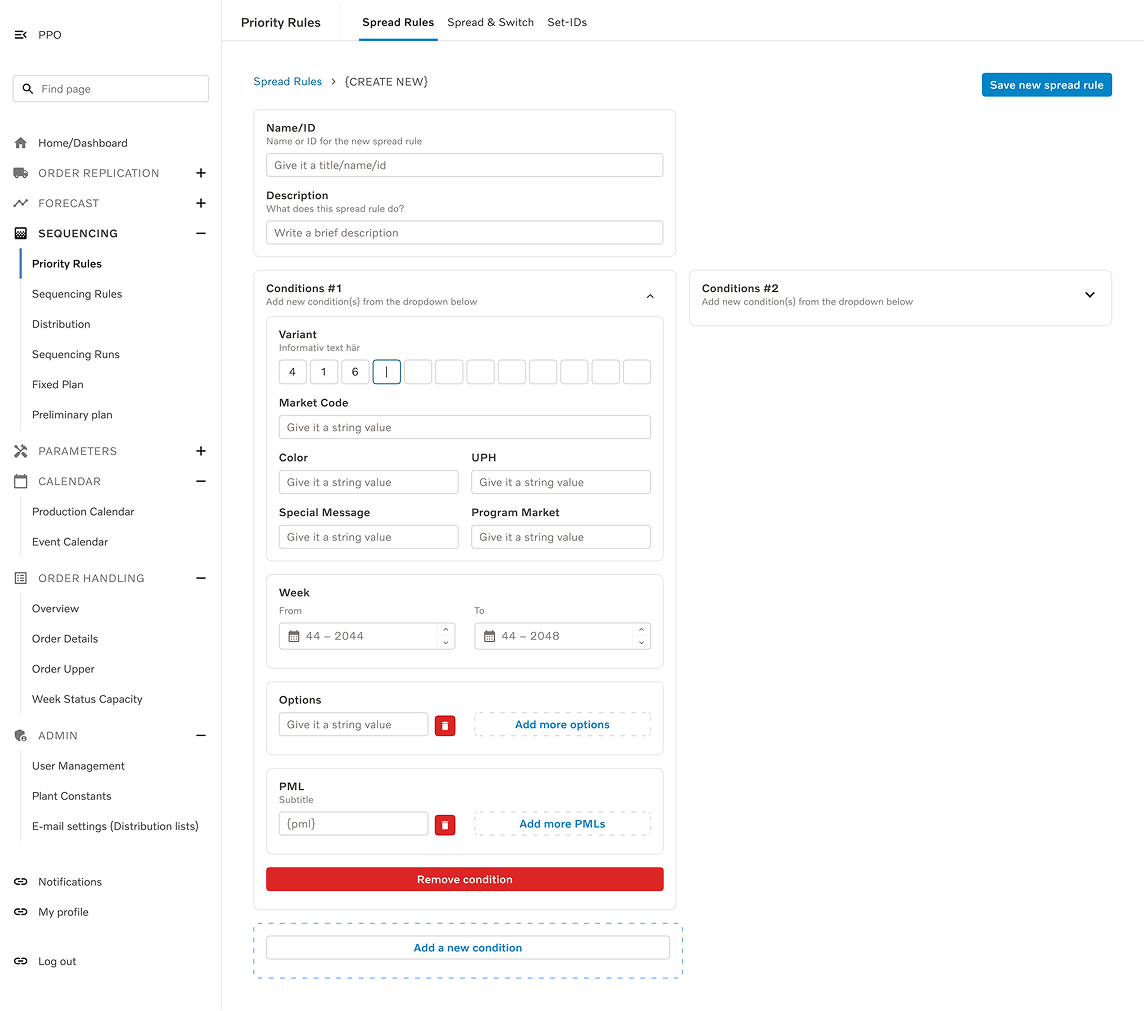1144x1011 pixels.
Task: Click the Calendar section icon
Action: point(20,481)
